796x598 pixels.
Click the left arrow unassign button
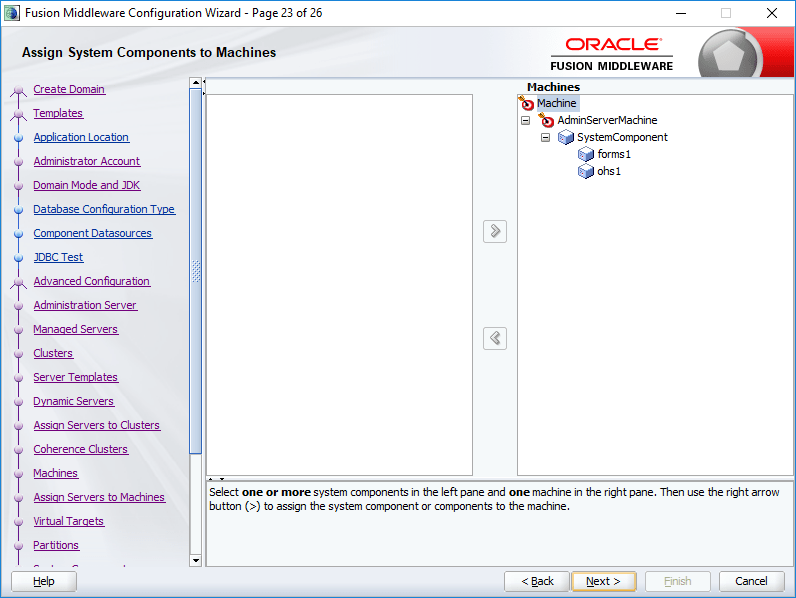pyautogui.click(x=495, y=338)
